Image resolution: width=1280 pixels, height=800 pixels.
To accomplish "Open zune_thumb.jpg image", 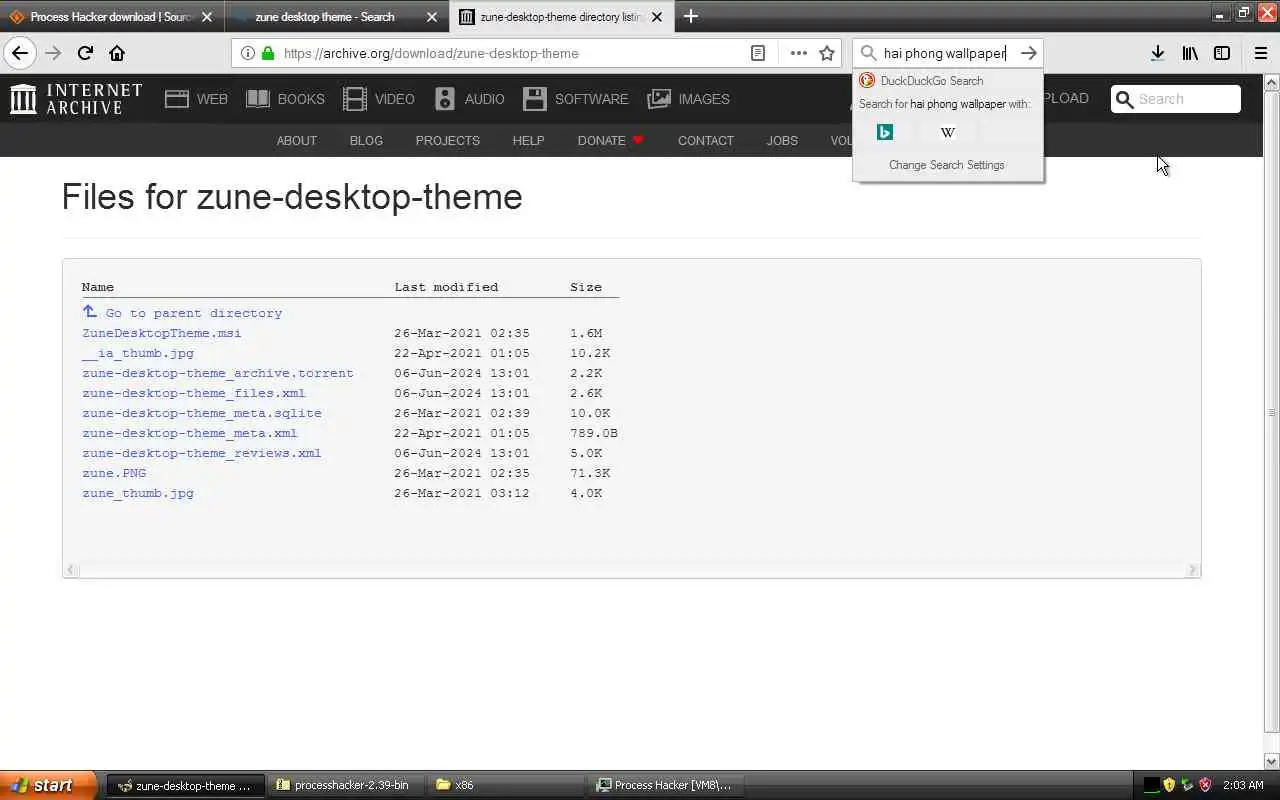I will pos(138,493).
